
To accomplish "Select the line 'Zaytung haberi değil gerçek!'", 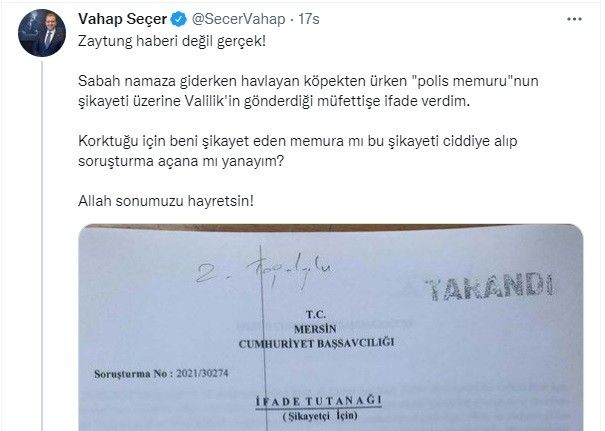I will pyautogui.click(x=172, y=41).
